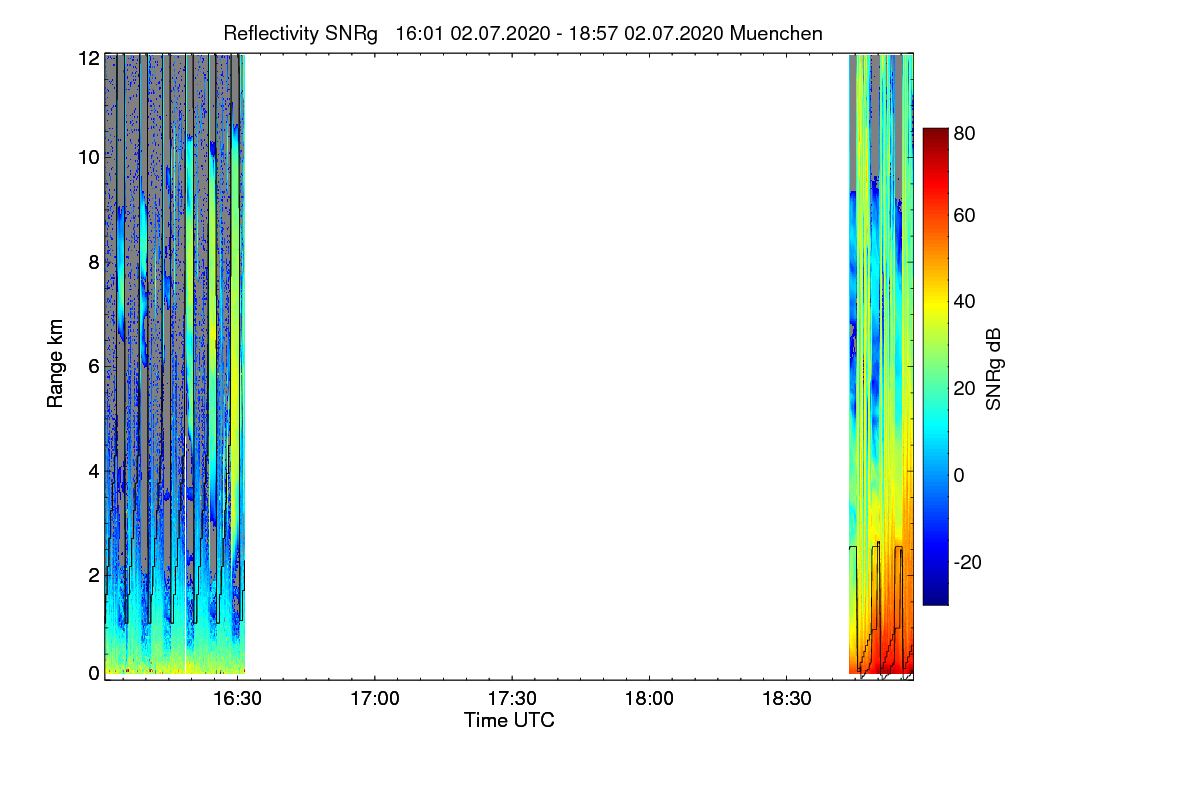Click the "SNRg dB" colorbar label

pyautogui.click(x=993, y=368)
